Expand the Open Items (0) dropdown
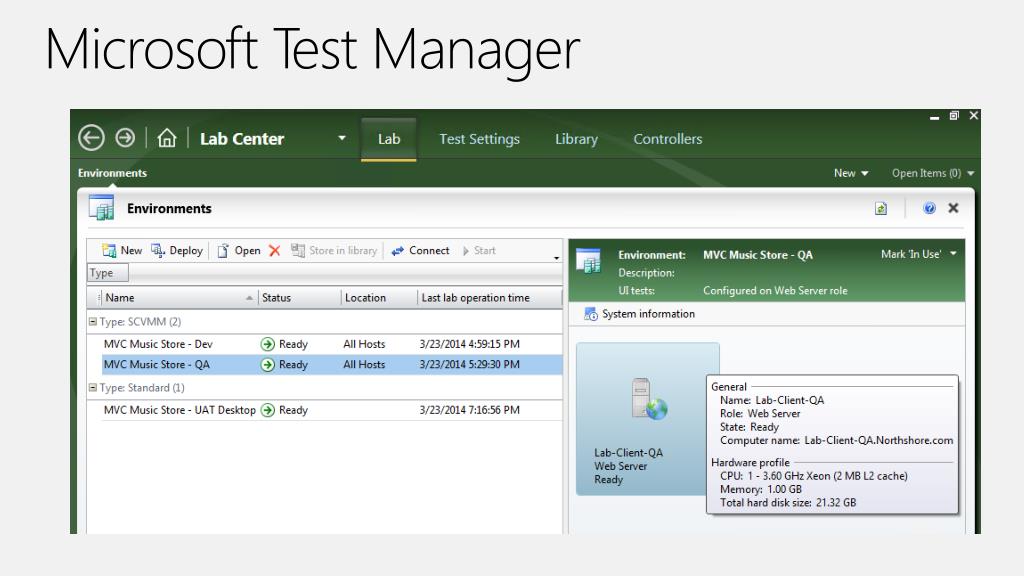 (933, 173)
